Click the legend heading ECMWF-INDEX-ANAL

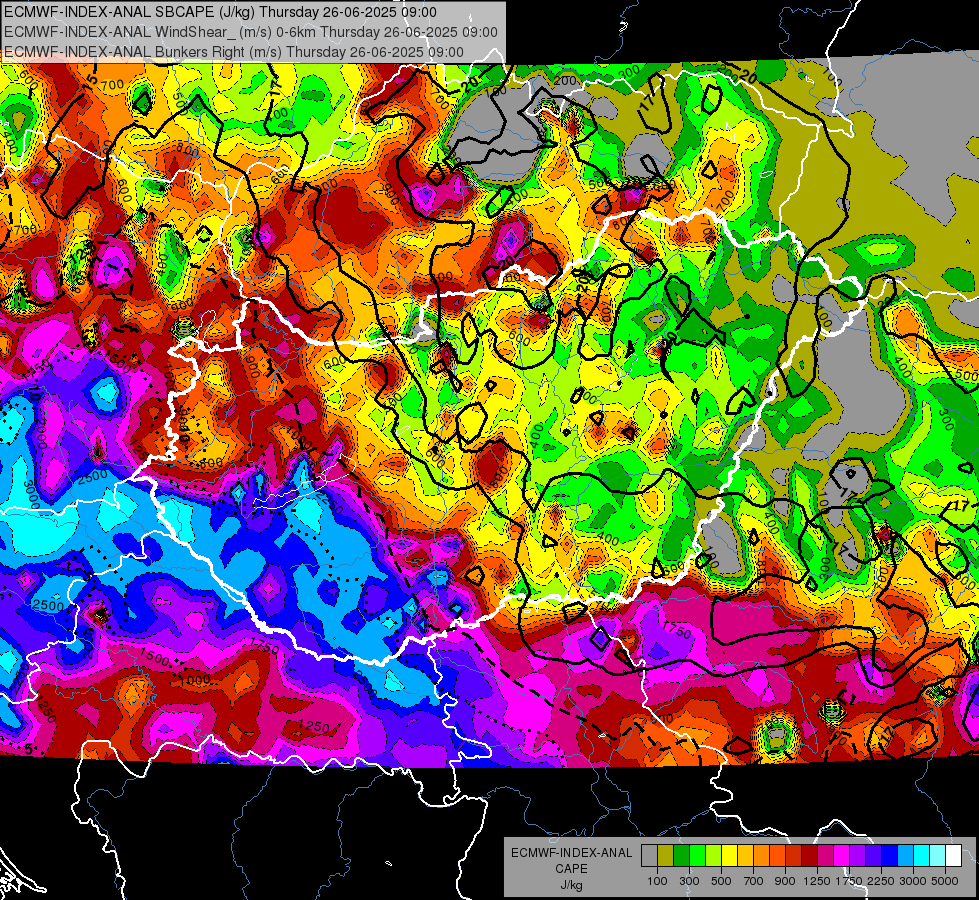[571, 853]
